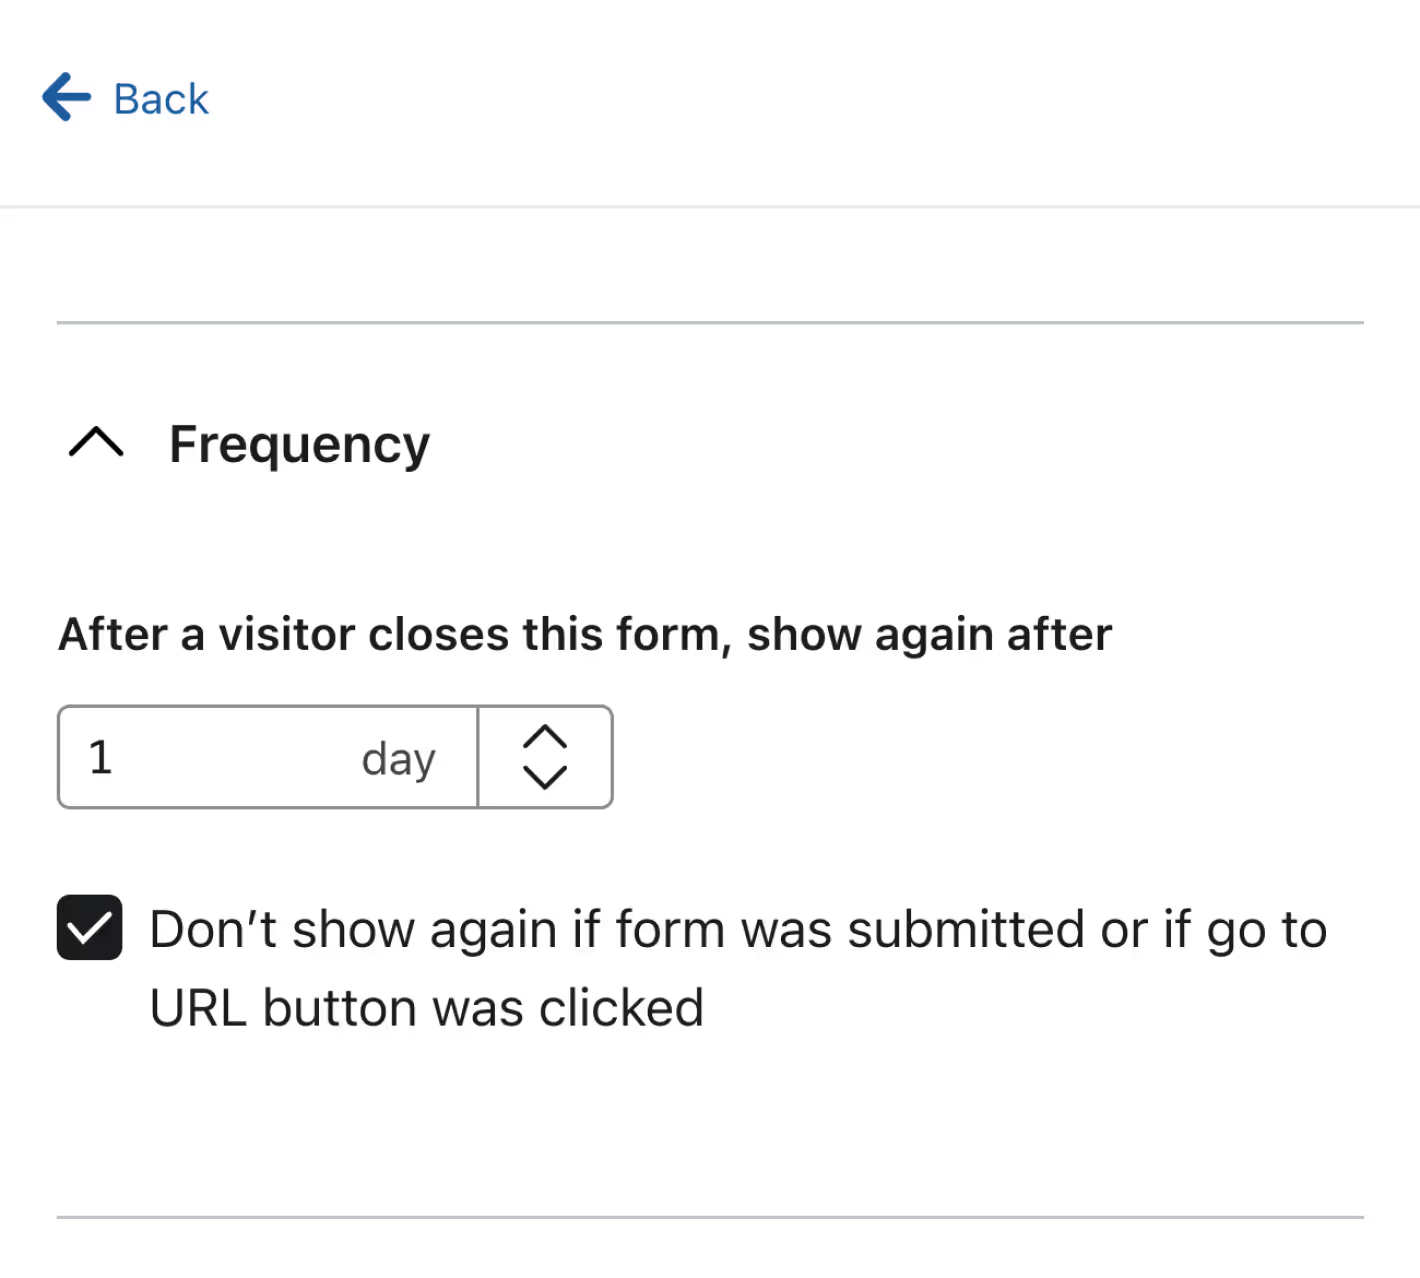
Task: Click the downward caret in the day spinner
Action: (545, 777)
